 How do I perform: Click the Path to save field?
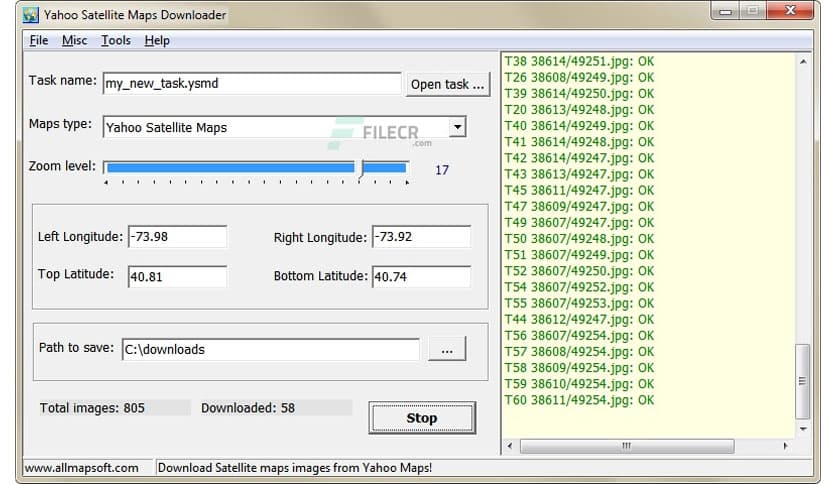pos(271,350)
